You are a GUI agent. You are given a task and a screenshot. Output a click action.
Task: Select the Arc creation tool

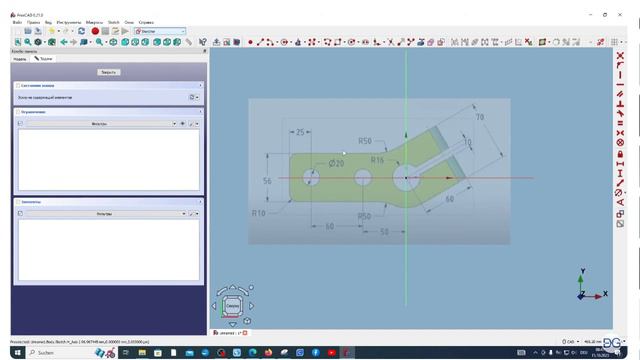tap(270, 42)
